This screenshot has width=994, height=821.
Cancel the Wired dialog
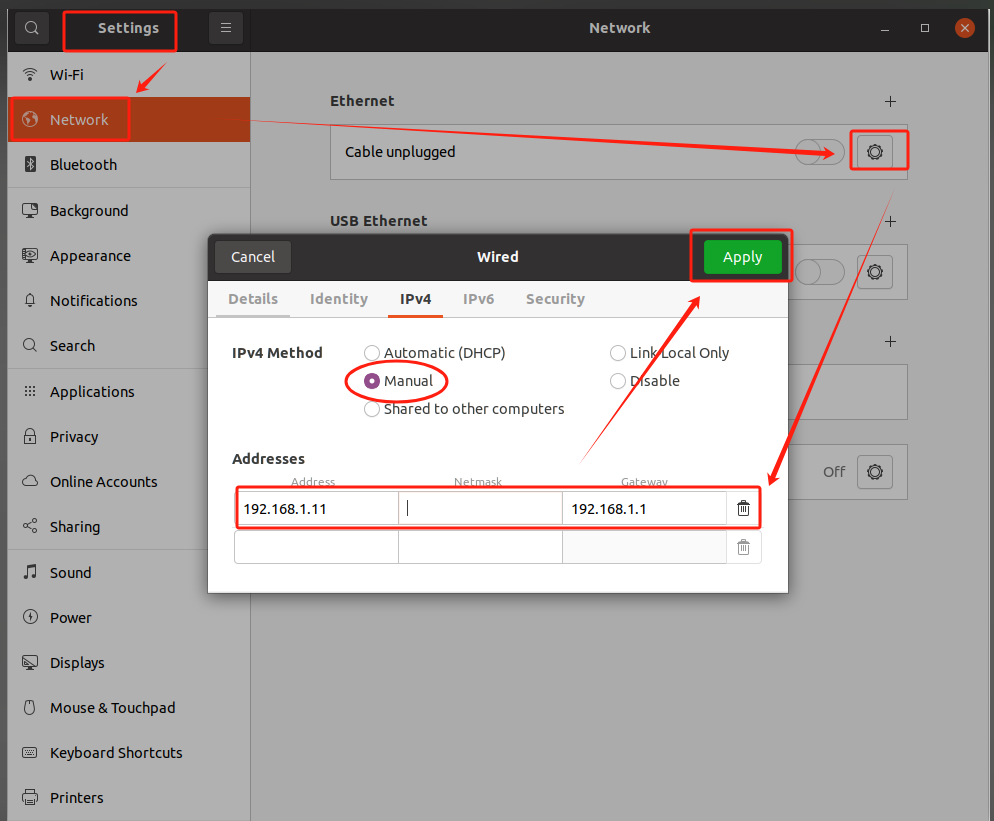[253, 257]
